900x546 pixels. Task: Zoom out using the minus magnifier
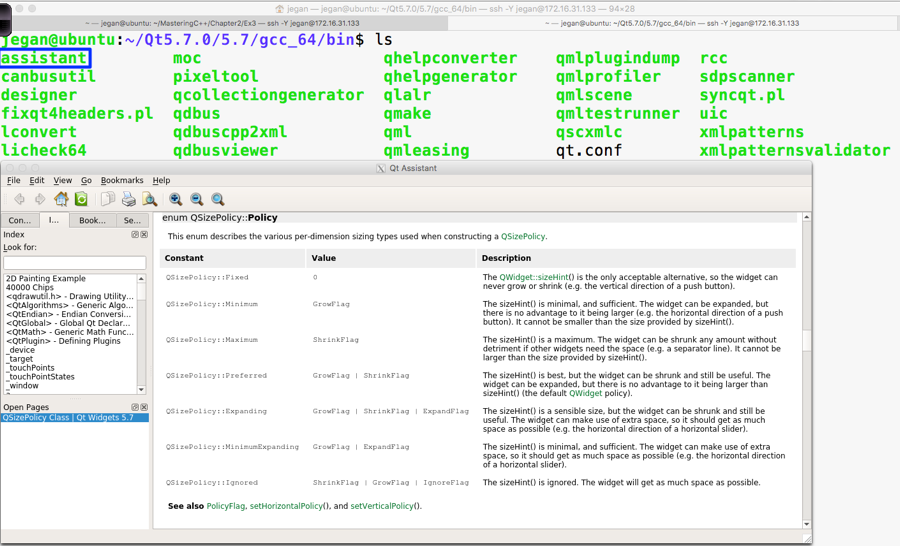[x=196, y=199]
